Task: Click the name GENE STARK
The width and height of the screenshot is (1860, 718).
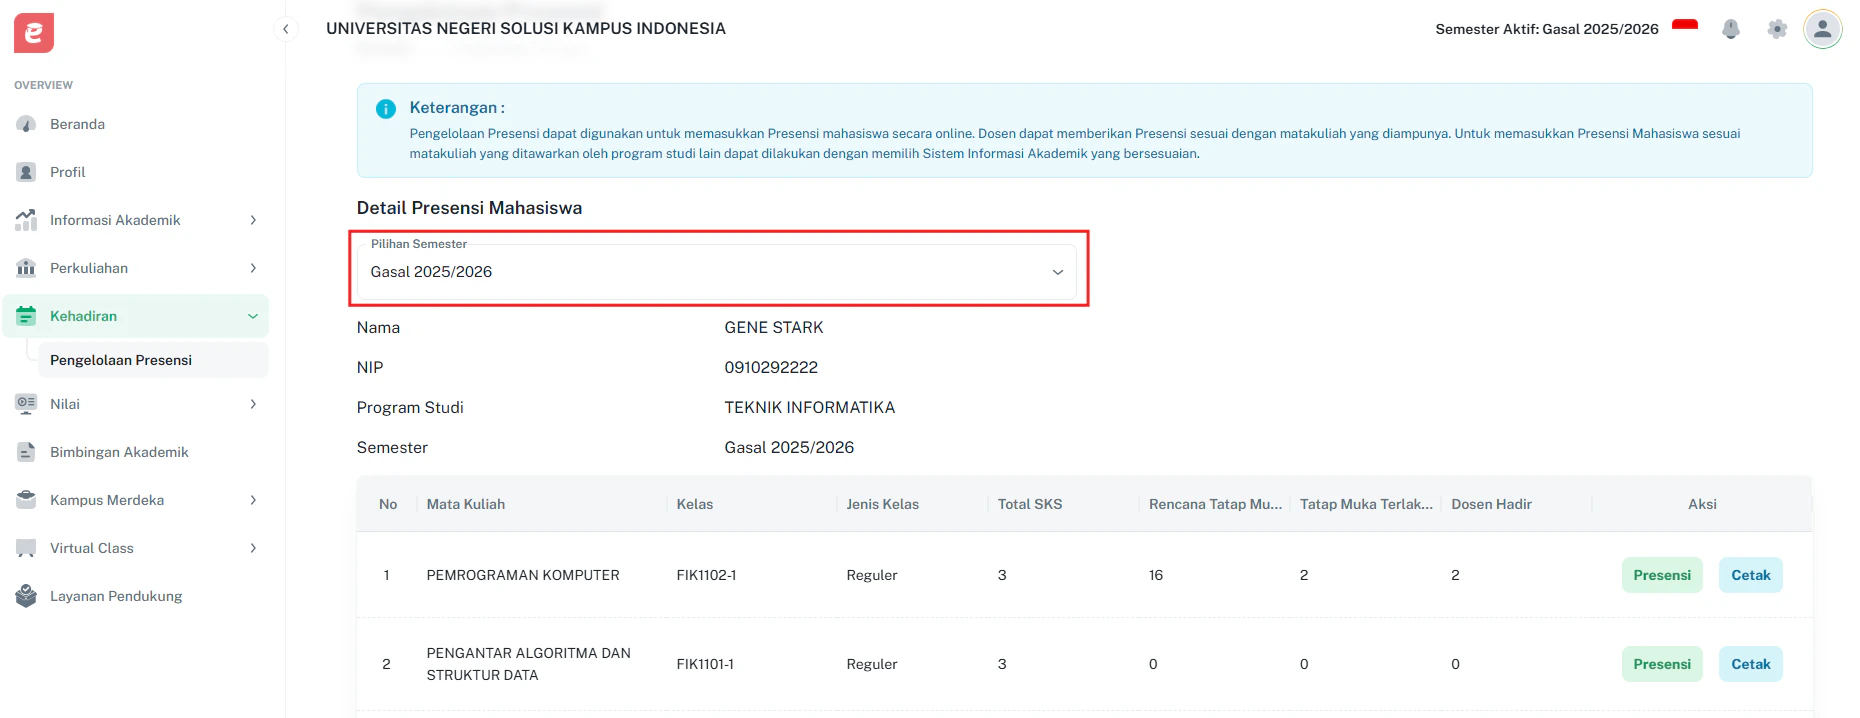Action: click(x=774, y=328)
